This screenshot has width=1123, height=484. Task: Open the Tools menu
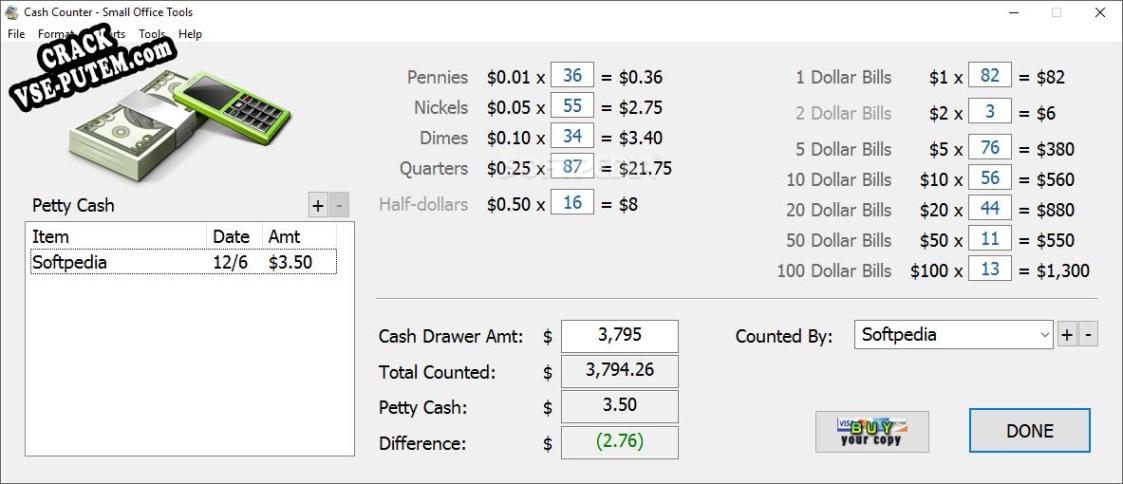click(152, 34)
